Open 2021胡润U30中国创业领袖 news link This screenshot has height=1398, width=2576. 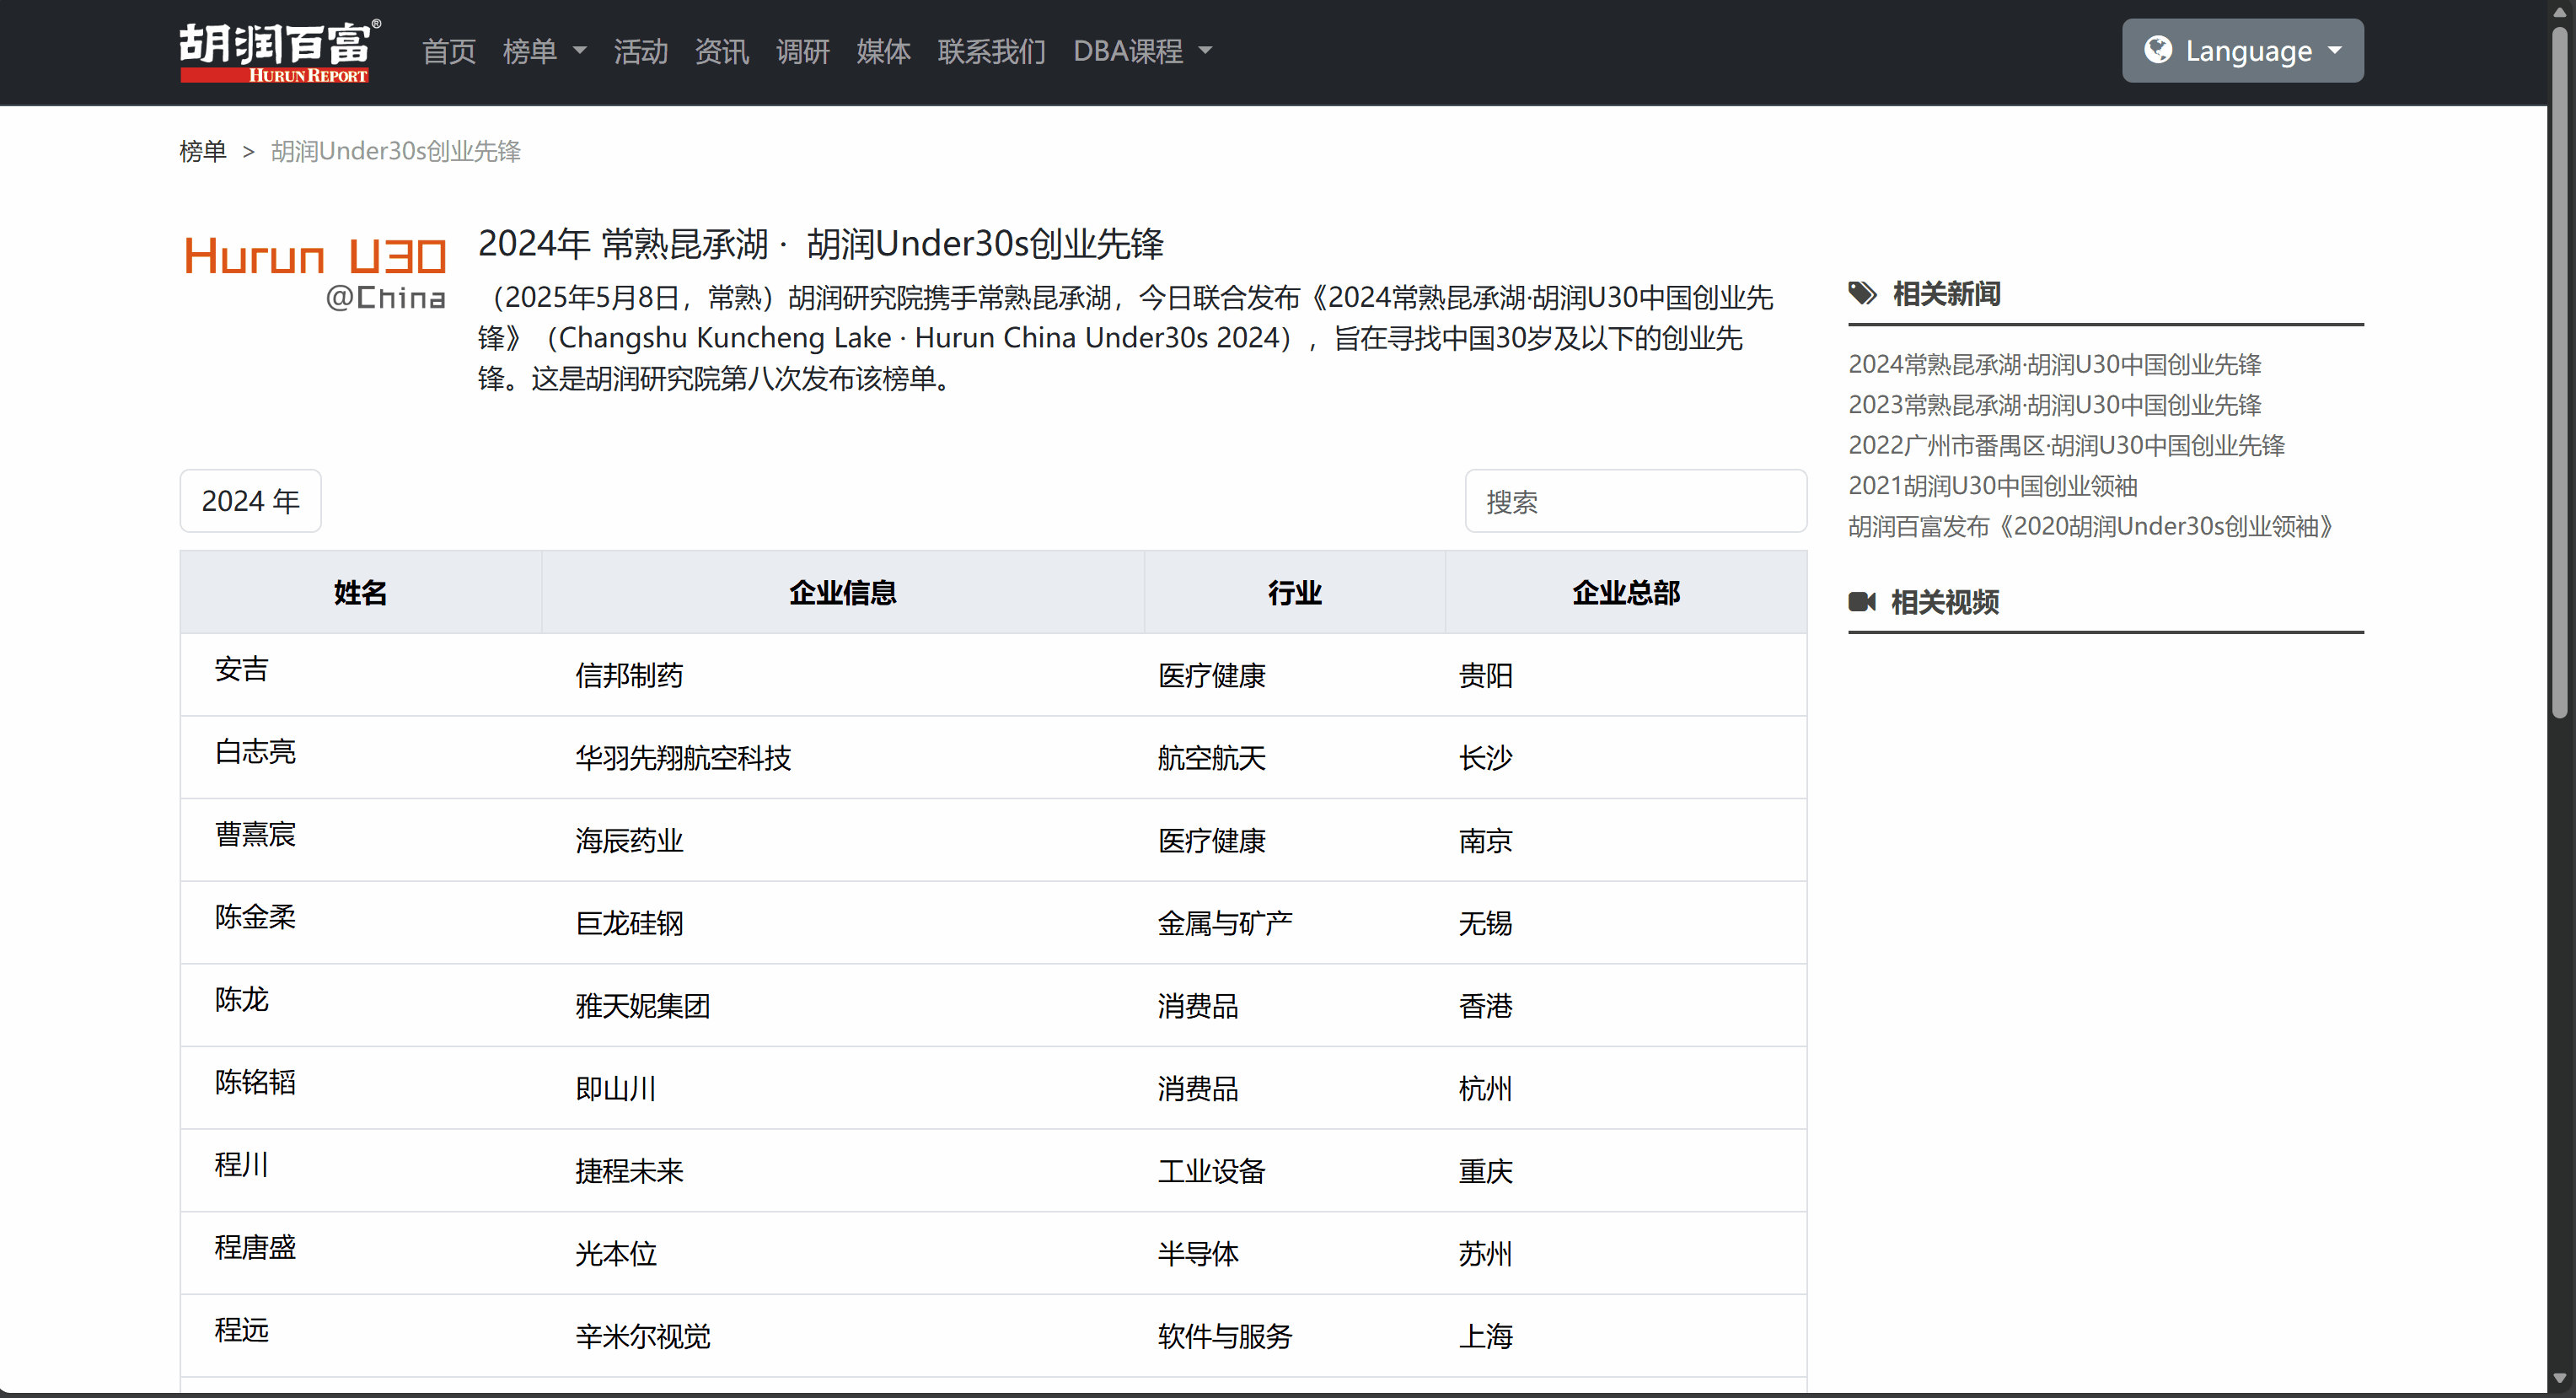point(1992,486)
